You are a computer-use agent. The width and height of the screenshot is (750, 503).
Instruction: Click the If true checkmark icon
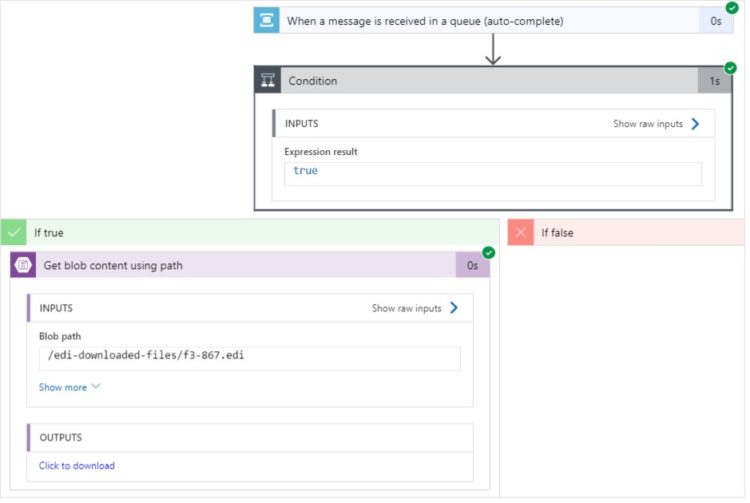(x=14, y=233)
